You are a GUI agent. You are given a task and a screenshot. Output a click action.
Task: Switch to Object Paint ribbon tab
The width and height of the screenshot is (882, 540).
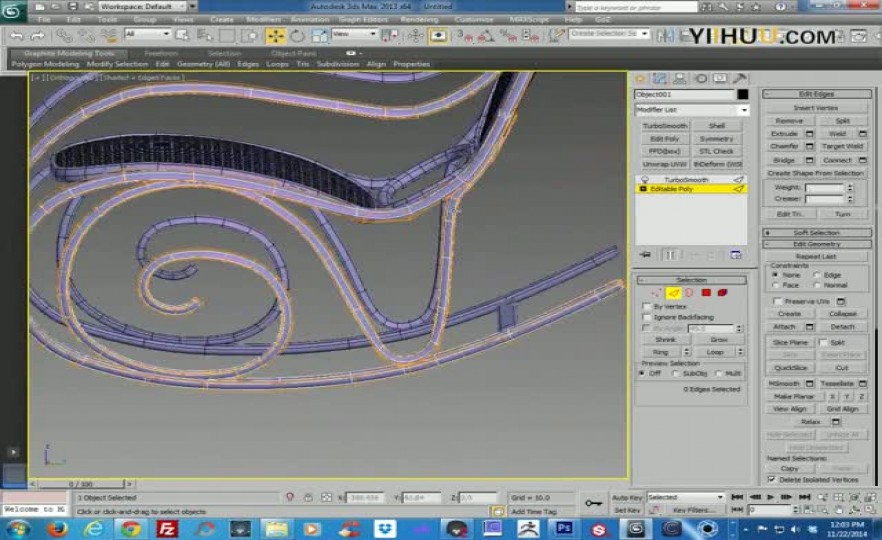293,53
